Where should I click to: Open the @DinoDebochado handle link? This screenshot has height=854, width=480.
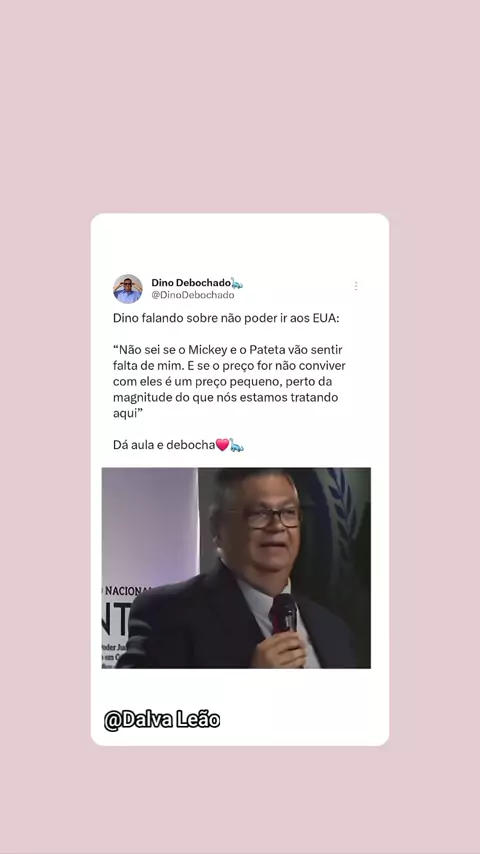click(193, 295)
